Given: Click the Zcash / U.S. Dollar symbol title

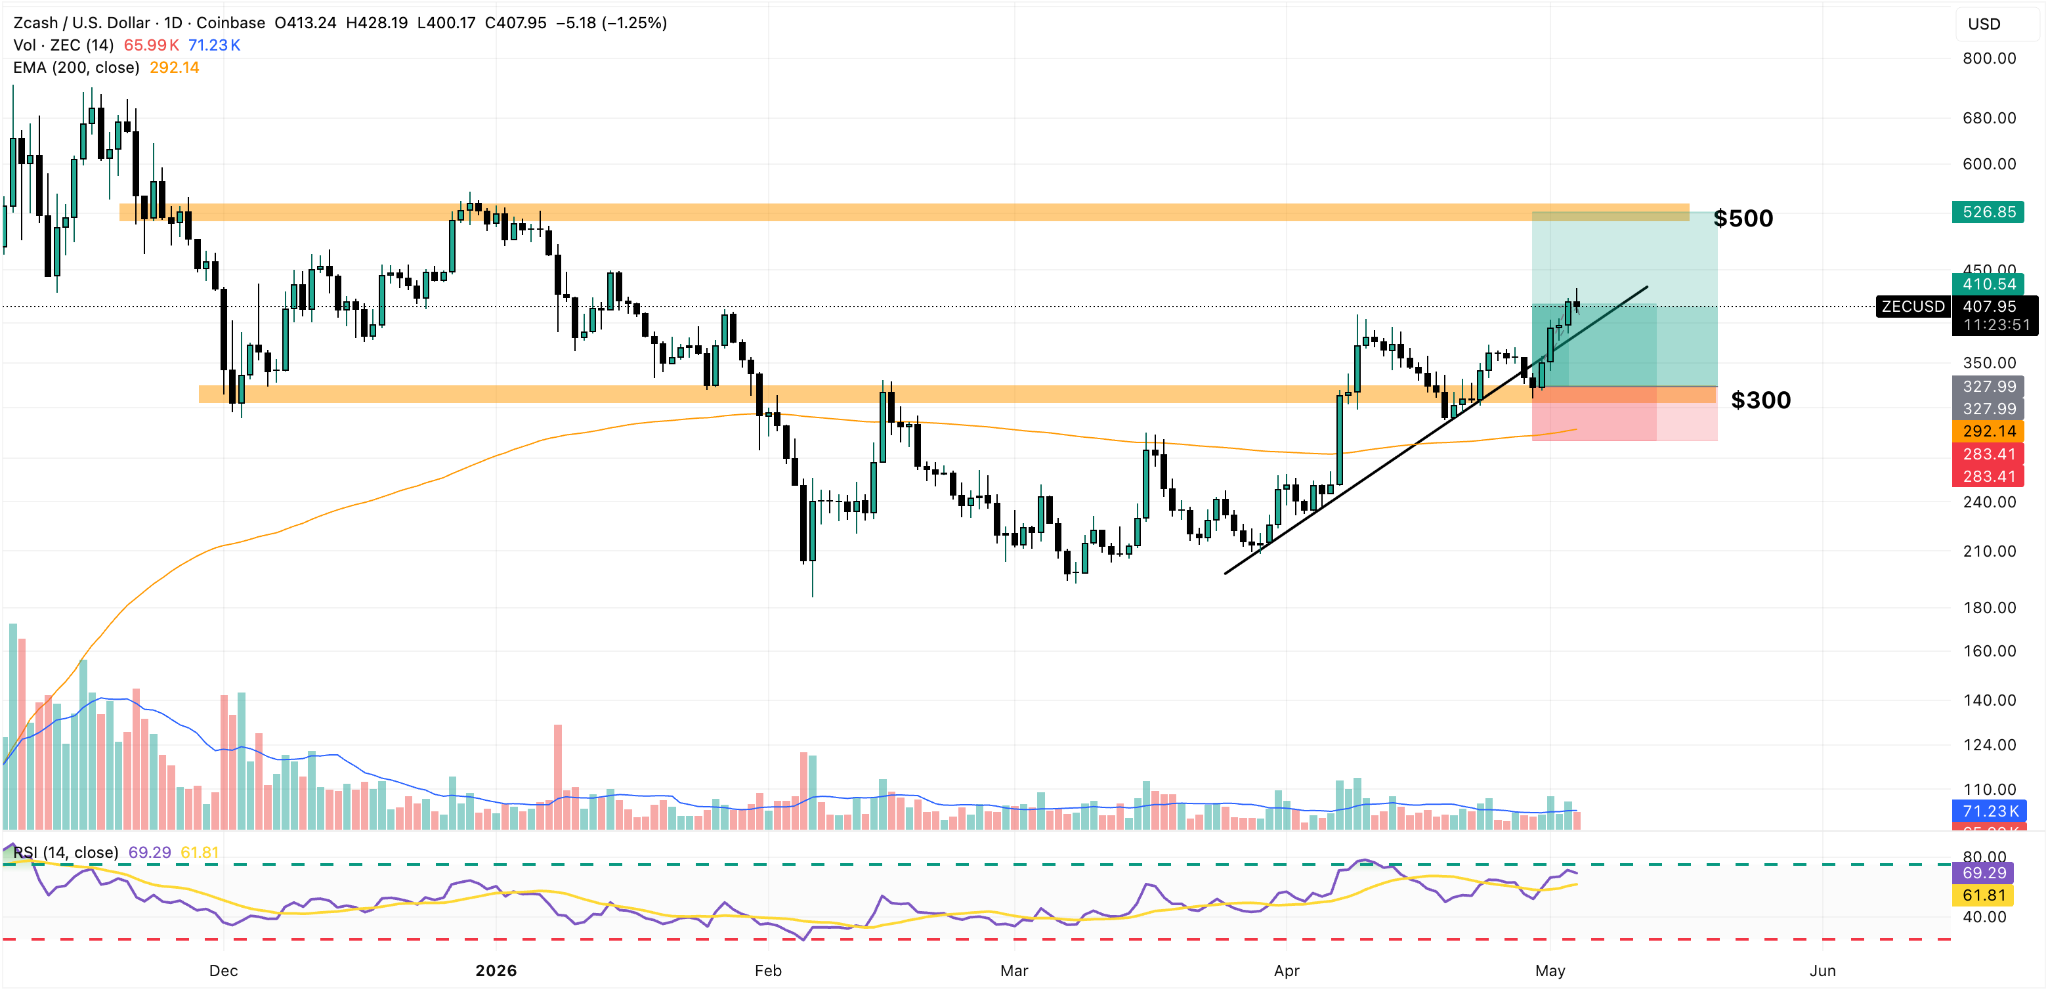Looking at the screenshot, I should pos(81,22).
